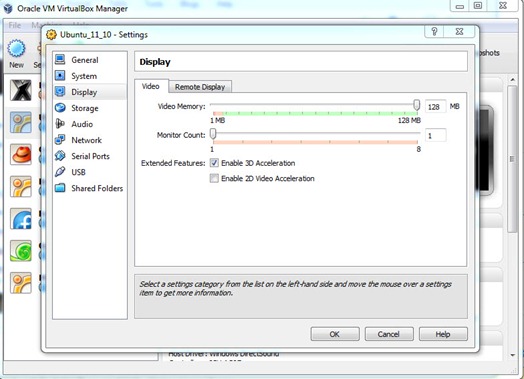Select the Fedora VM icon in the list
This screenshot has height=379, width=524.
pyautogui.click(x=21, y=219)
